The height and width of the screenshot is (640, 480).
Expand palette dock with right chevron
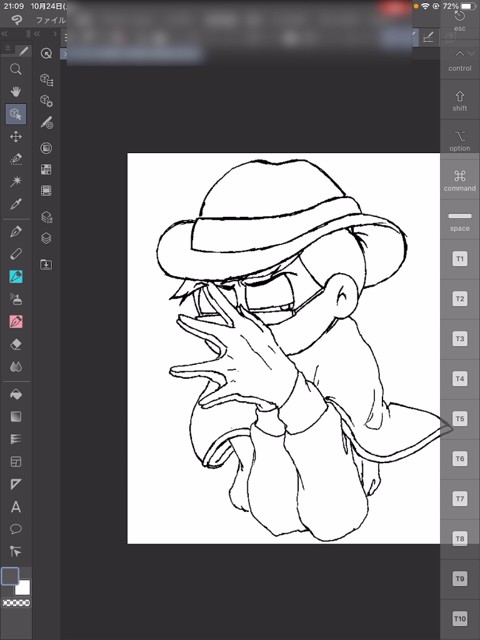pos(55,34)
